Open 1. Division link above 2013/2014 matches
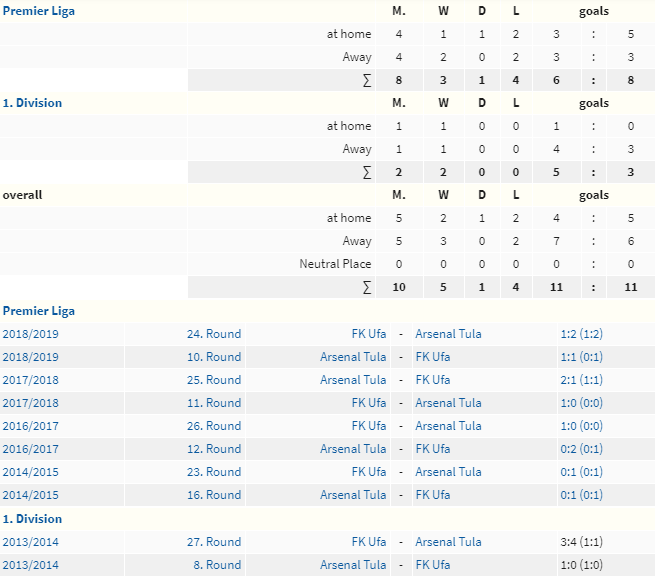This screenshot has width=655, height=576. pyautogui.click(x=32, y=519)
